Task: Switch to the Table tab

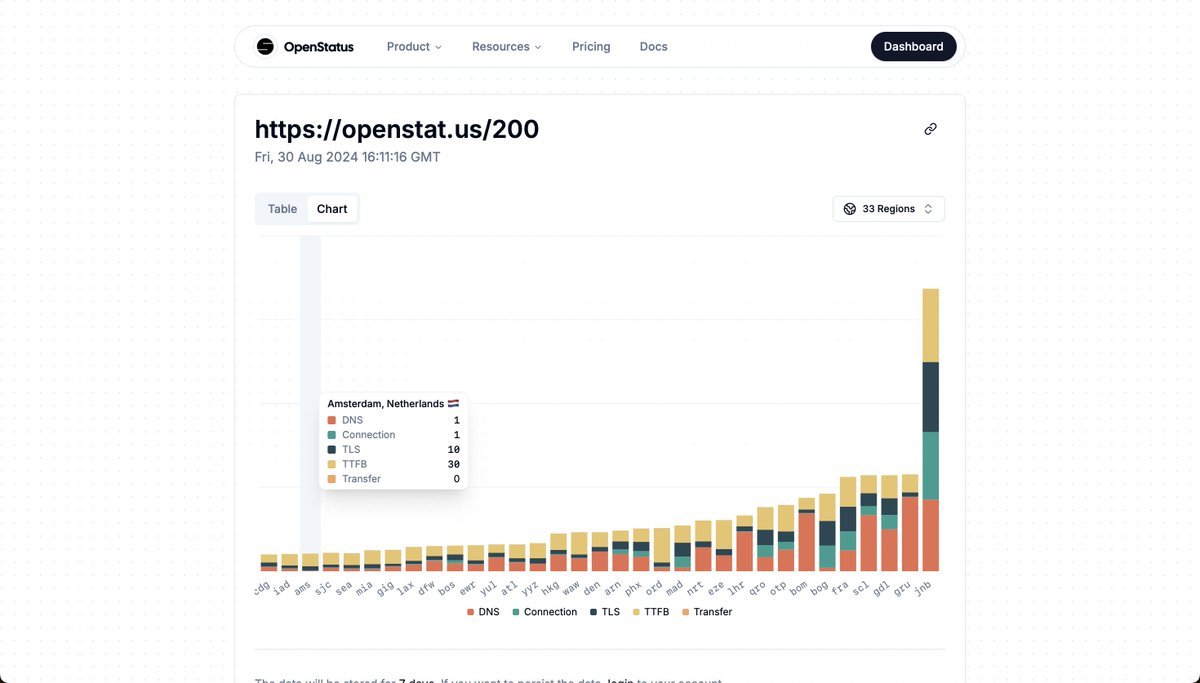Action: pos(282,209)
